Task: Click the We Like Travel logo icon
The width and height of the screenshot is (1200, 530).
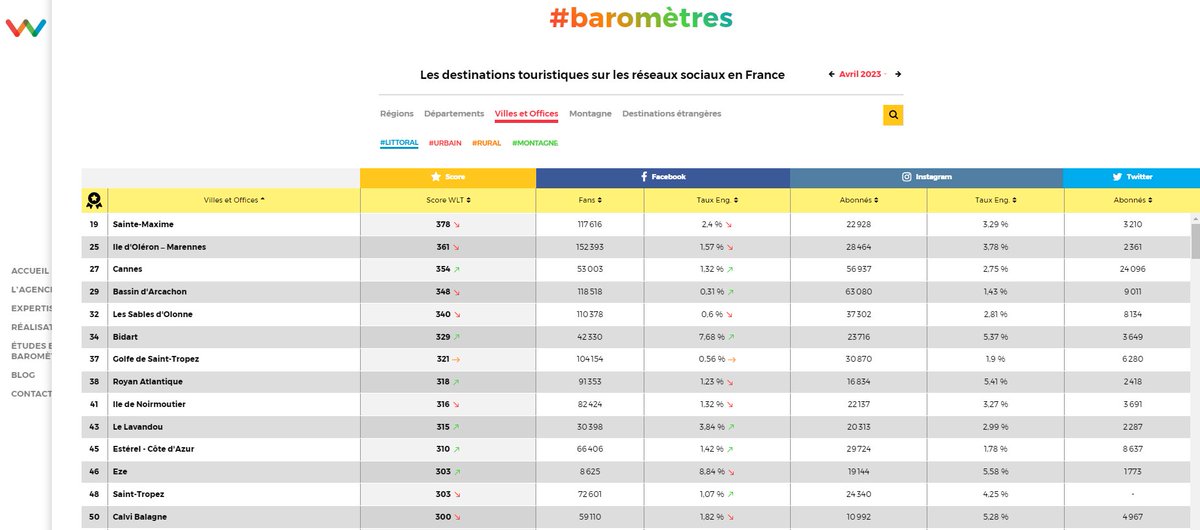Action: click(x=25, y=28)
